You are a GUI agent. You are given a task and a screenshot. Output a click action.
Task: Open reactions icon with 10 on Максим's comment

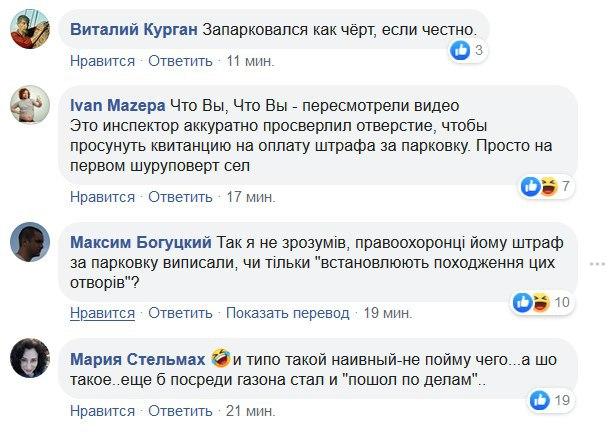pyautogui.click(x=540, y=302)
